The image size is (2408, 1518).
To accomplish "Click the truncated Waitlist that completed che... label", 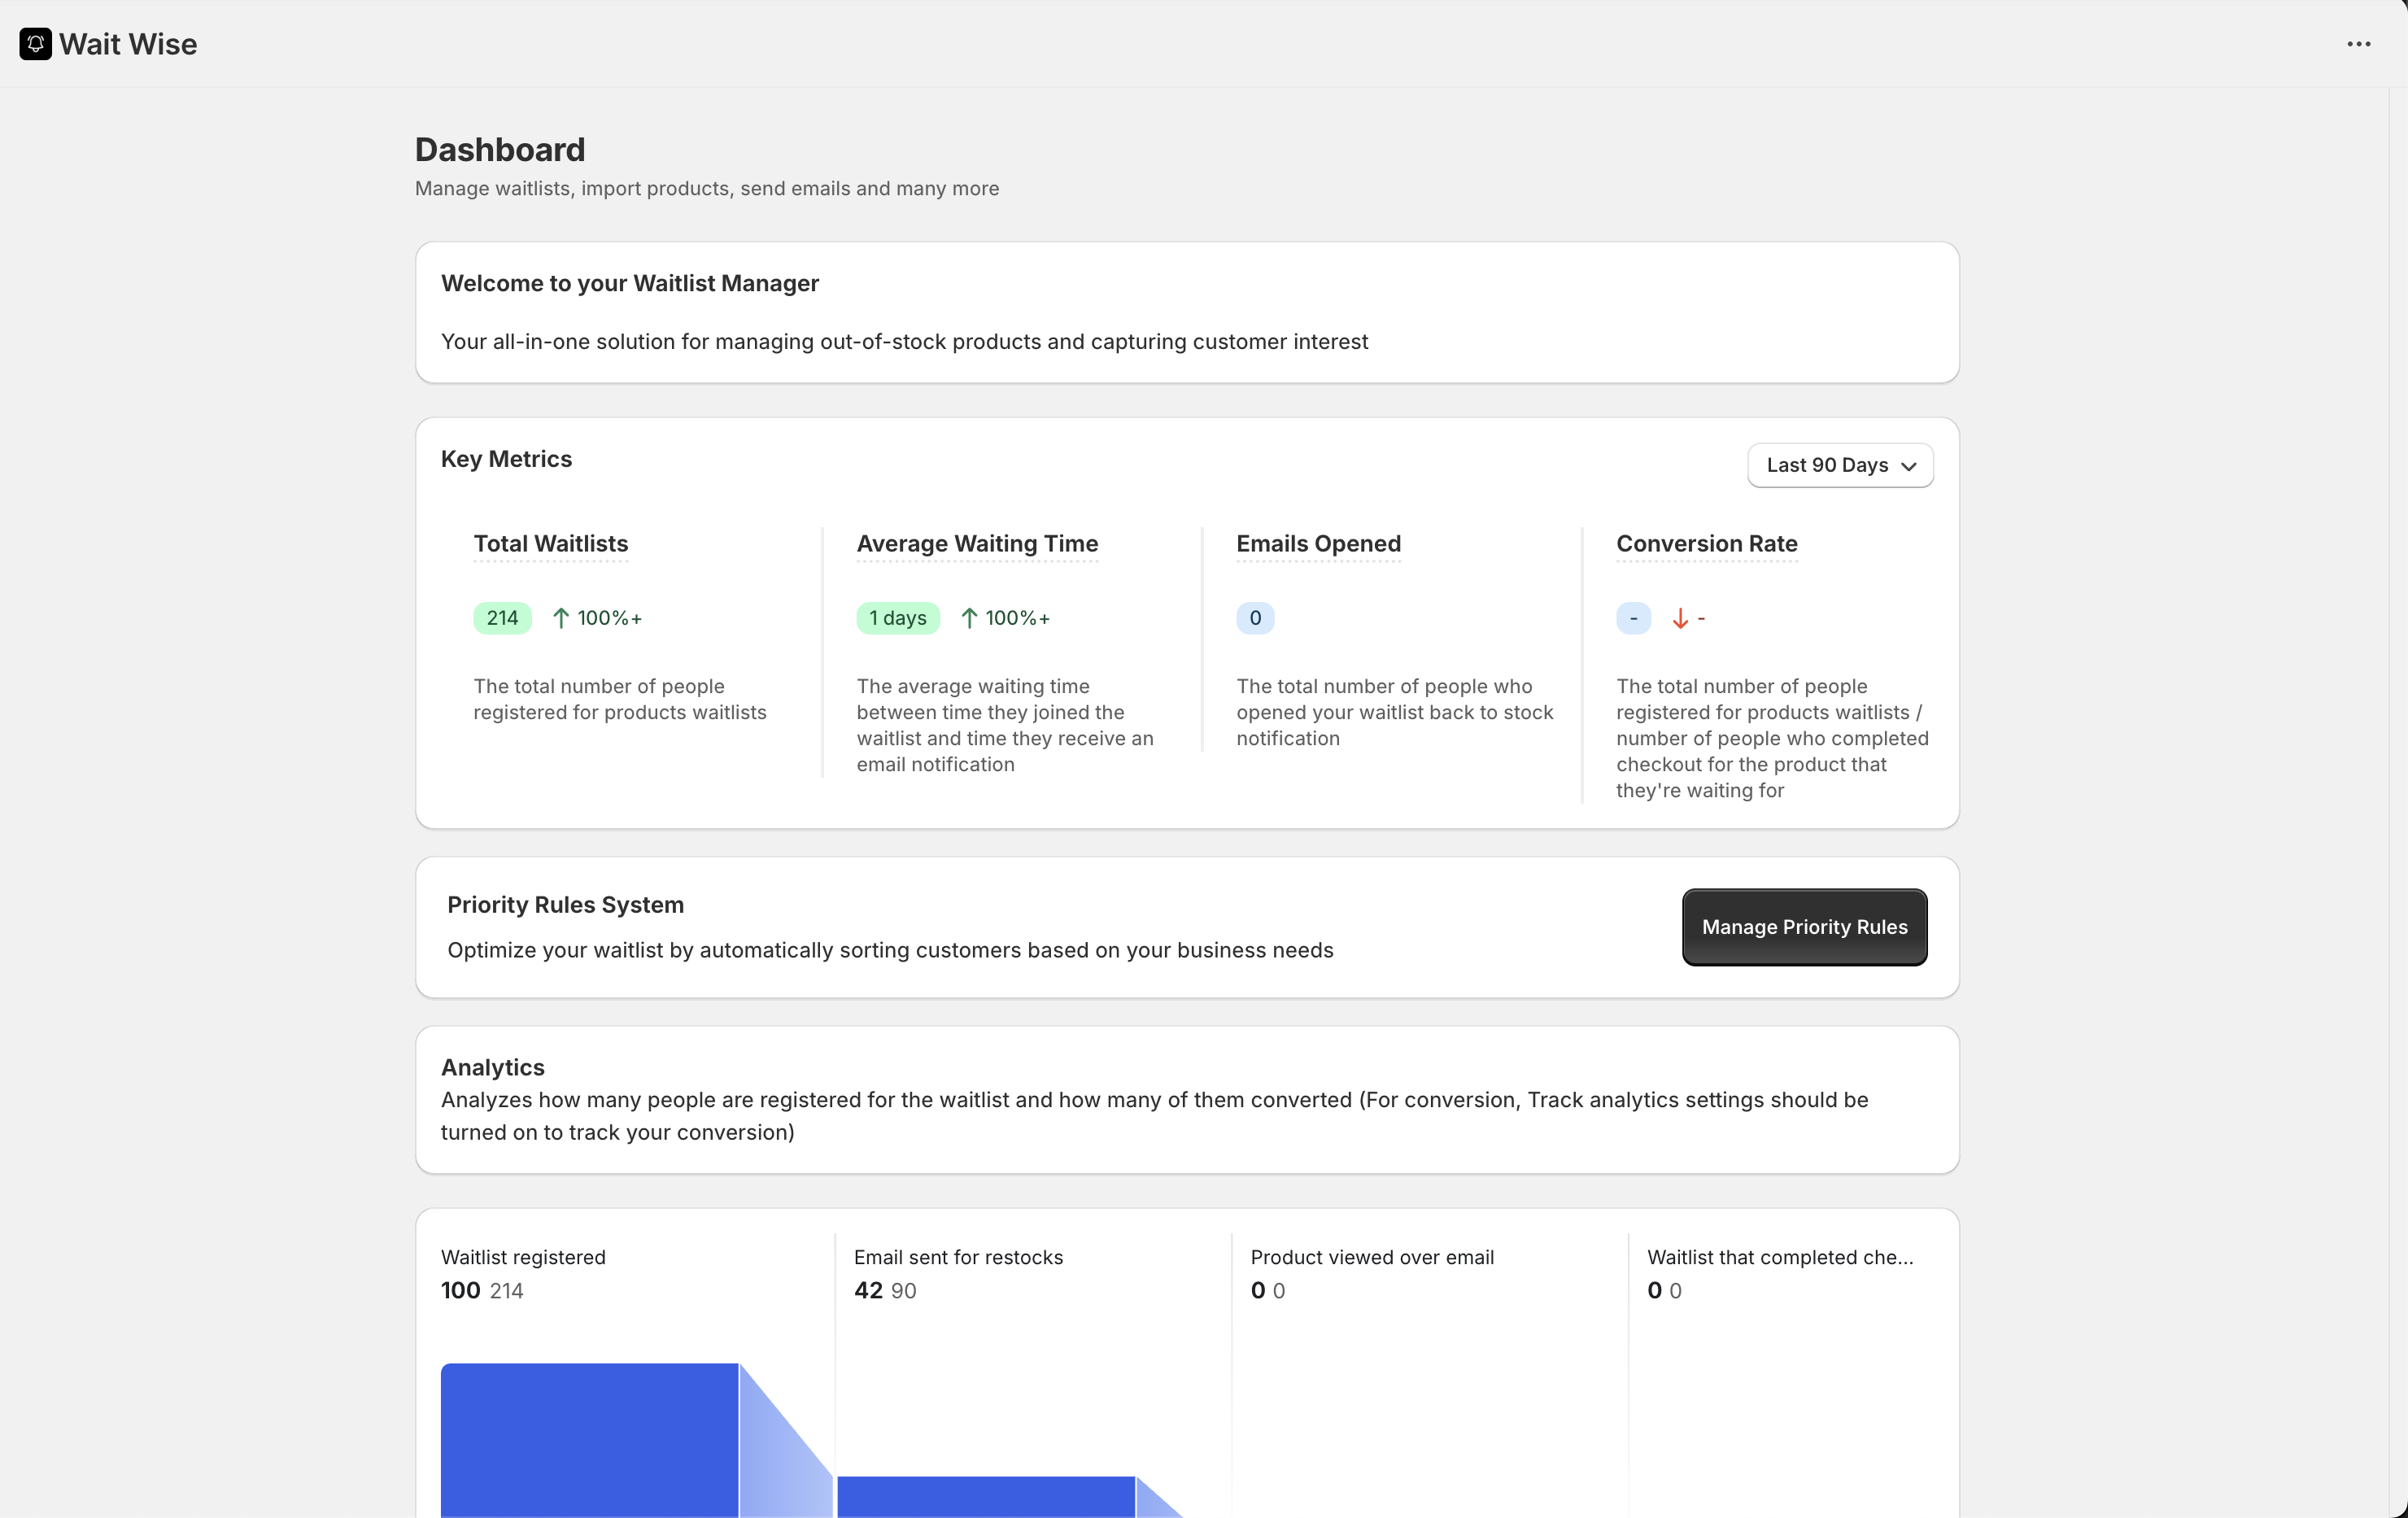I will tap(1780, 1257).
